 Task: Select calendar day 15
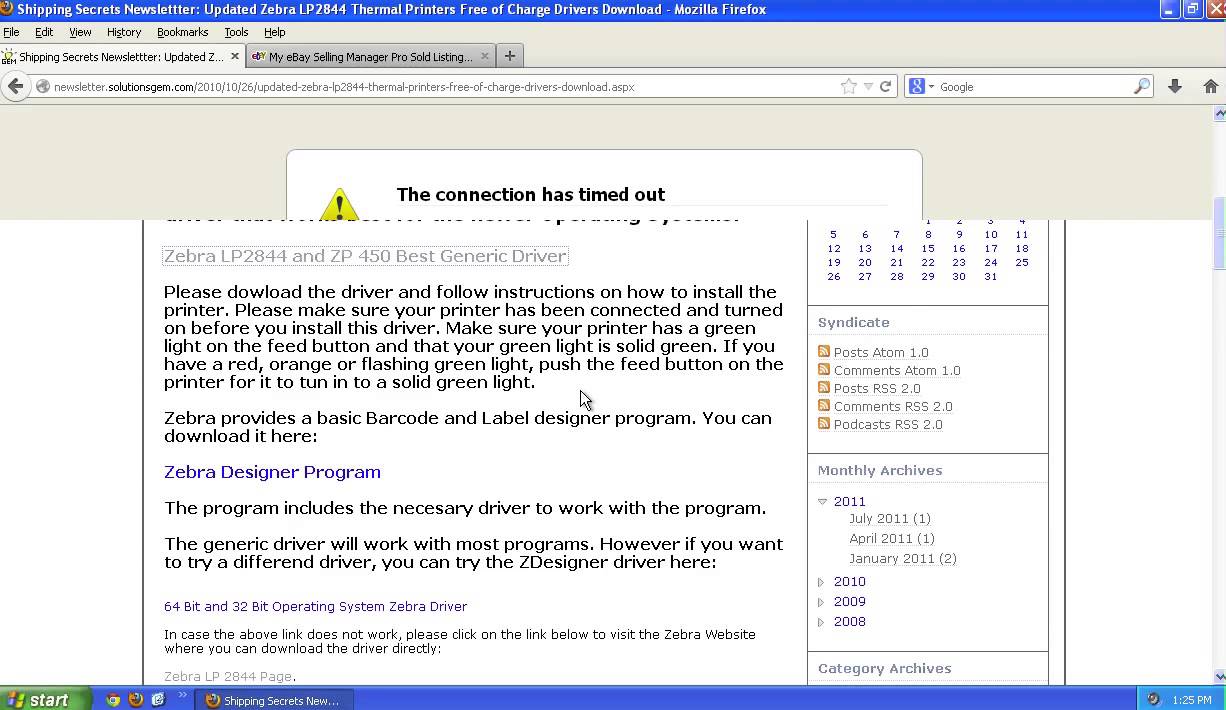tap(928, 248)
